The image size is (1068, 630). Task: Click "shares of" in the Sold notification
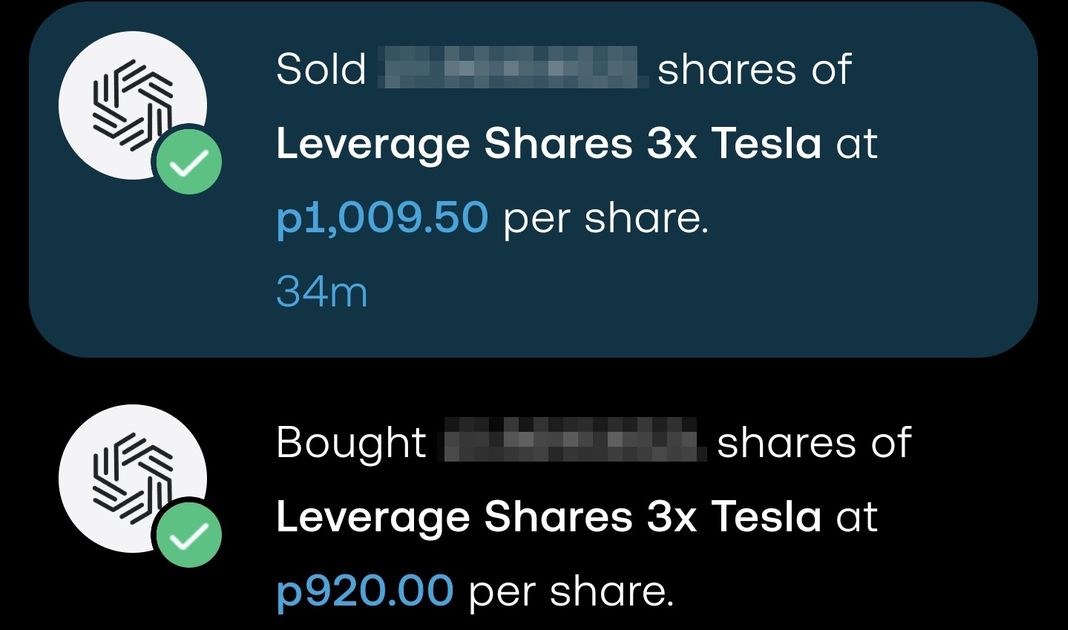(x=754, y=70)
